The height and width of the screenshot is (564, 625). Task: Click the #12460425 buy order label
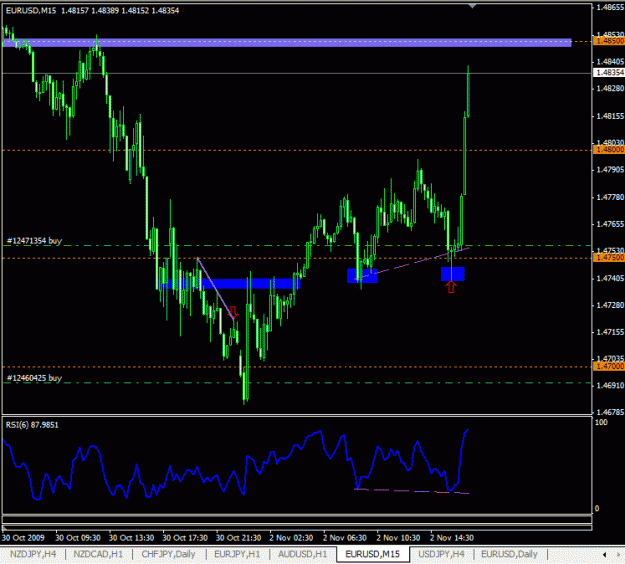click(34, 378)
